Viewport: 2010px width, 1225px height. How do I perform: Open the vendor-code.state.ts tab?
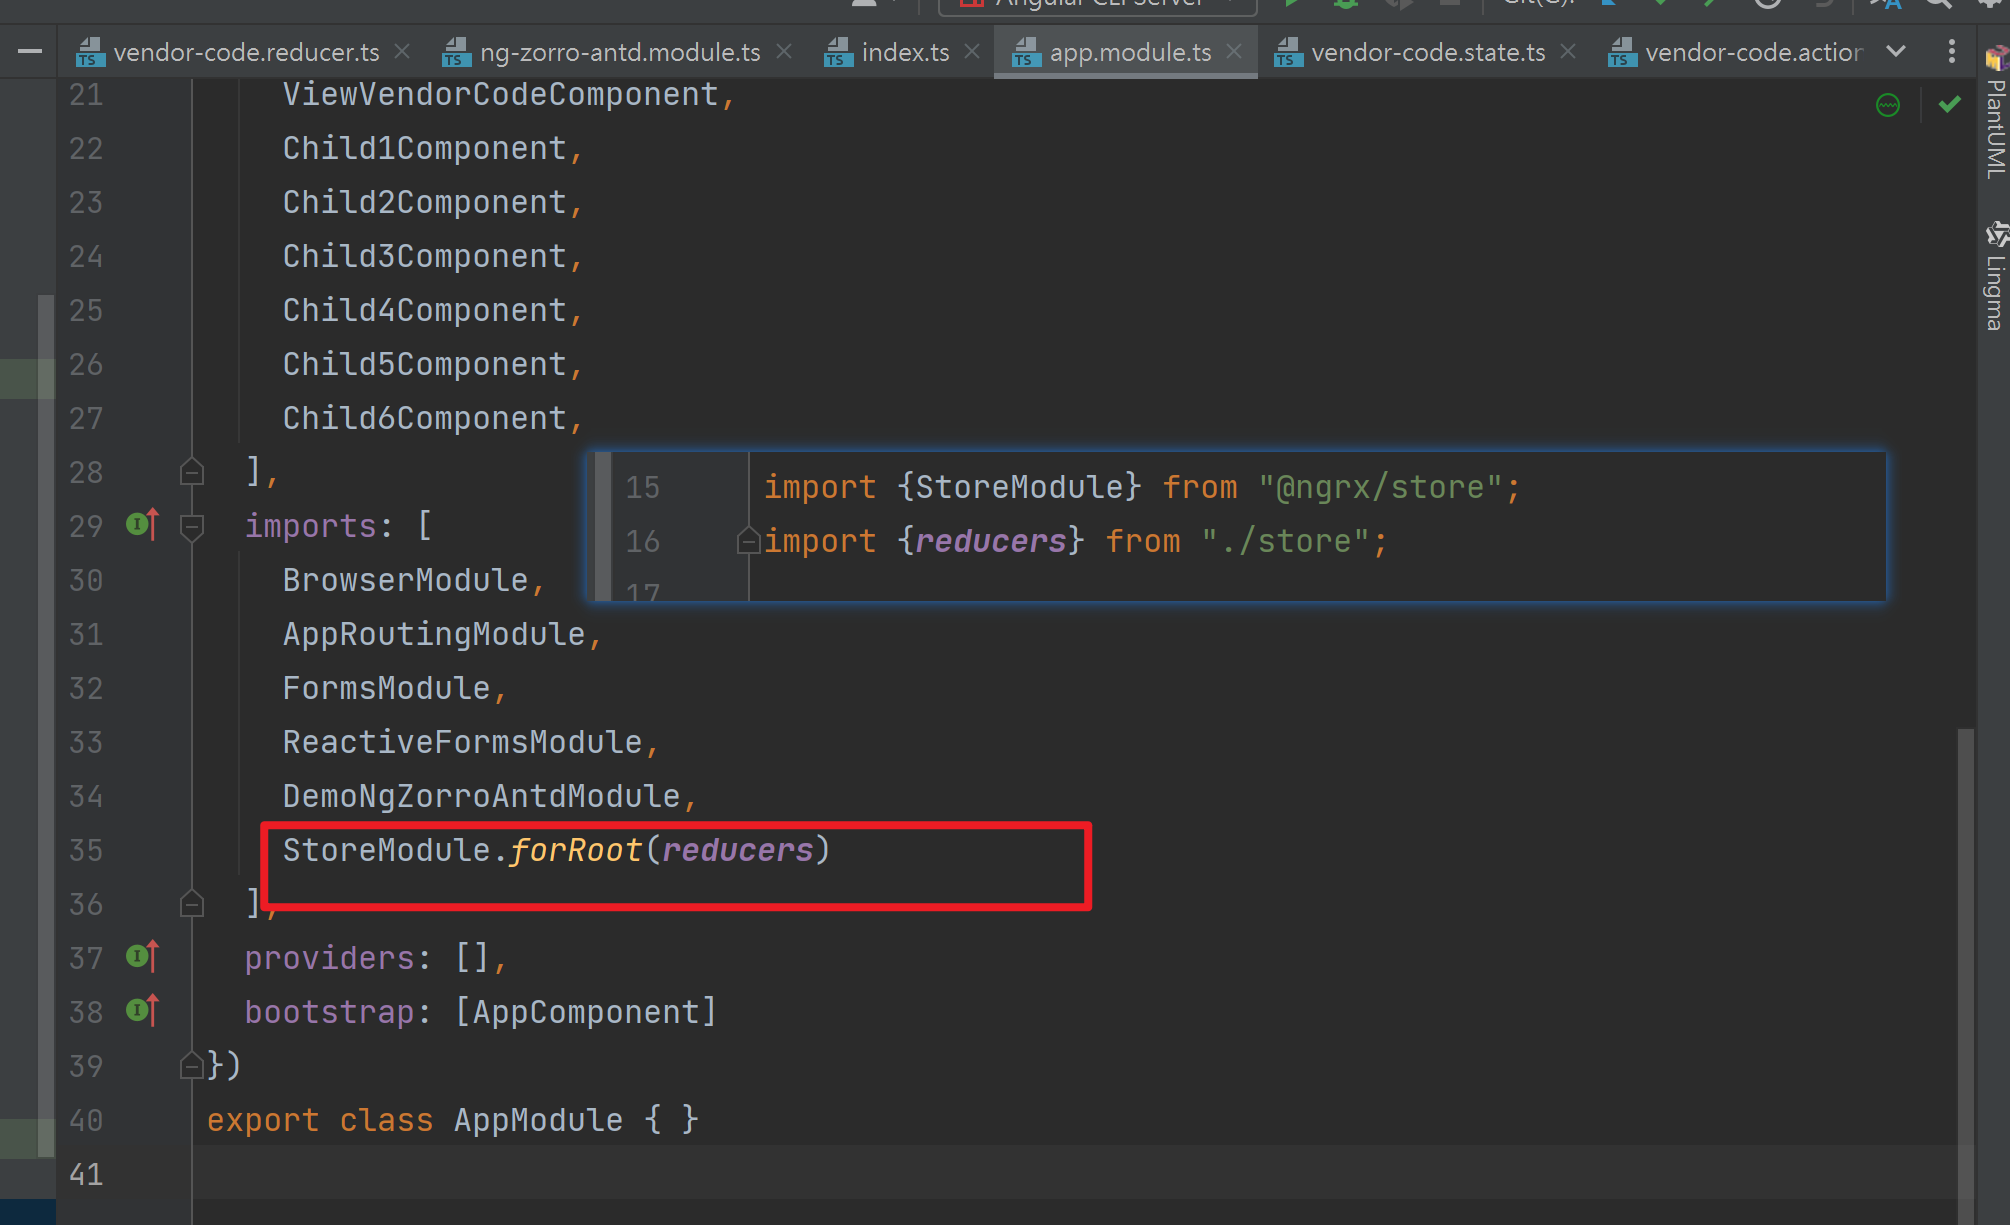pos(1427,52)
